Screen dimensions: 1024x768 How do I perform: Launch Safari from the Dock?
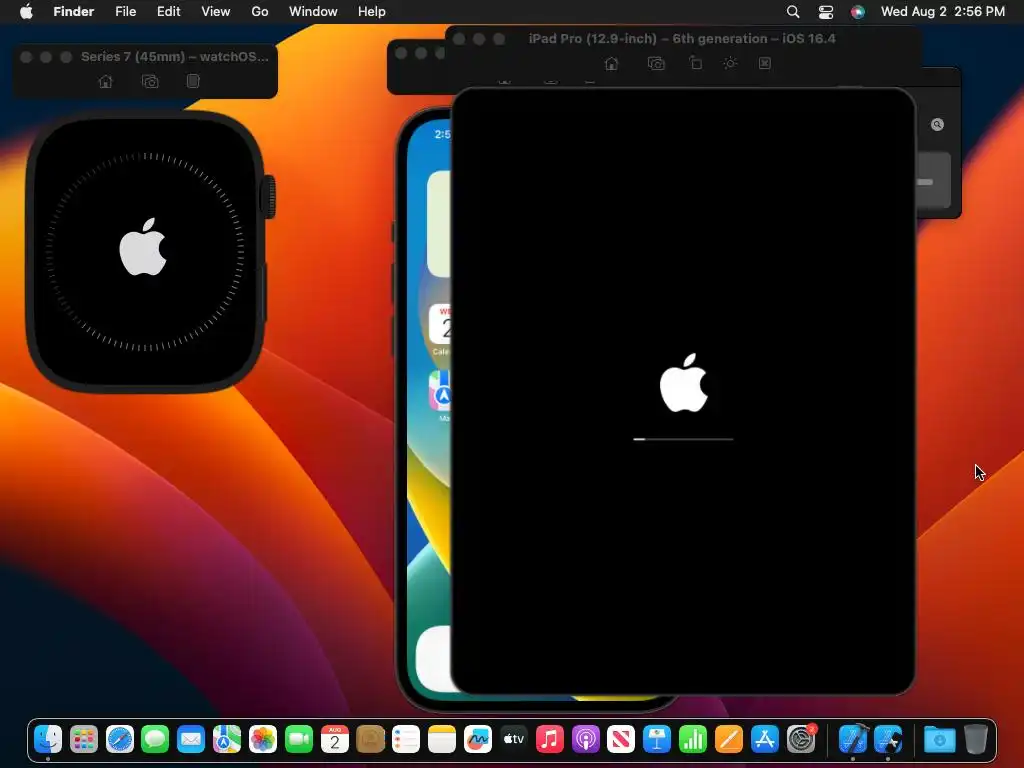120,739
